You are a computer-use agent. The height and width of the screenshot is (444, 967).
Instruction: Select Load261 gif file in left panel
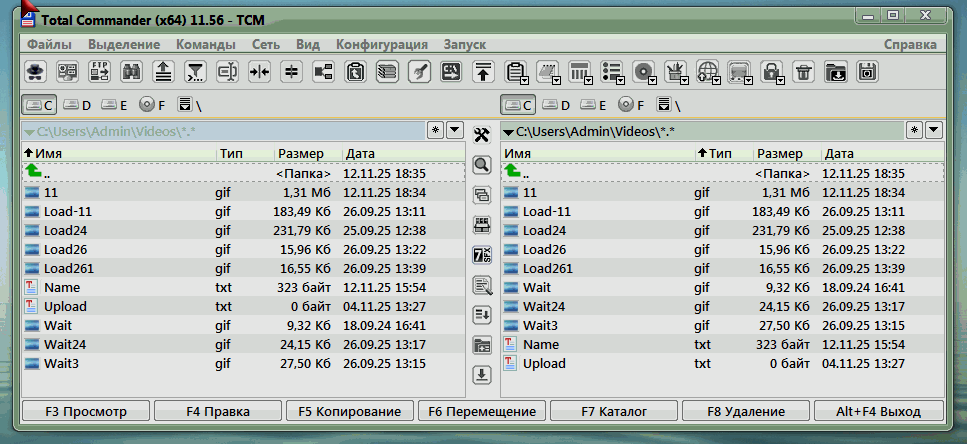click(x=70, y=268)
